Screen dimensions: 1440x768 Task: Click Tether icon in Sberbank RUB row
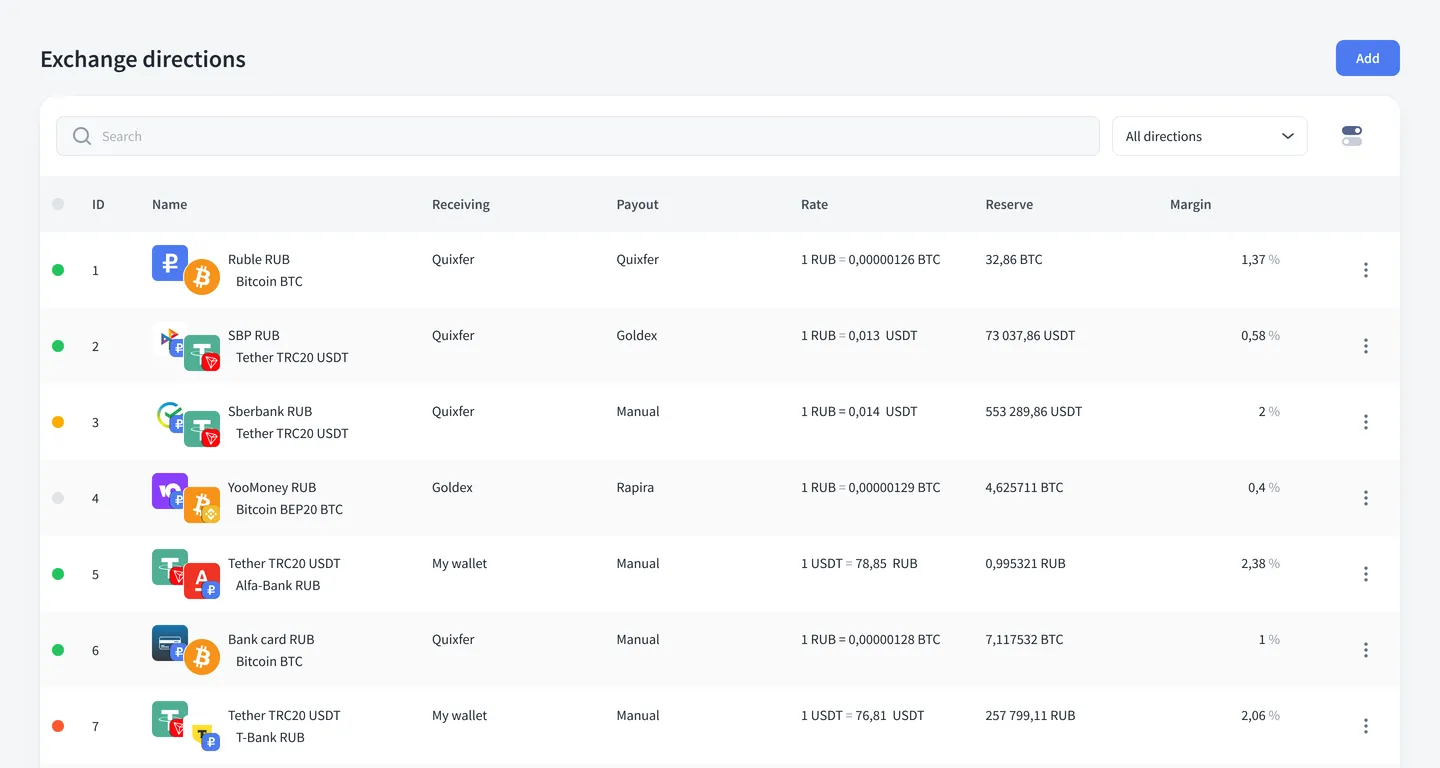pos(202,429)
